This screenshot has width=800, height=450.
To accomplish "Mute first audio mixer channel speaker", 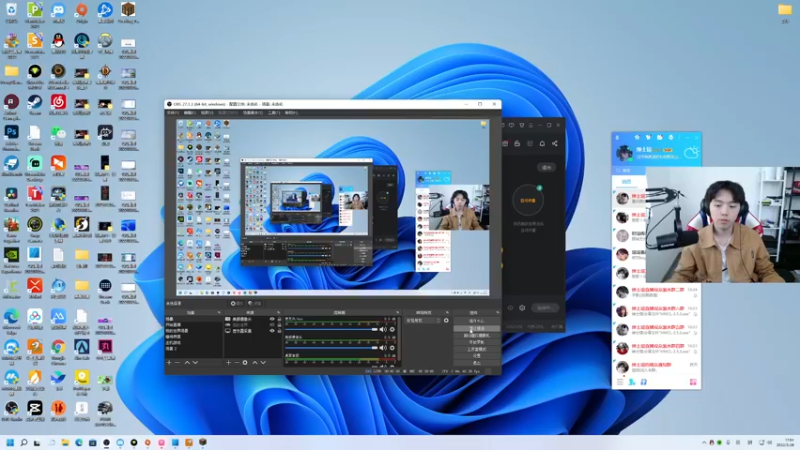I will coord(383,330).
